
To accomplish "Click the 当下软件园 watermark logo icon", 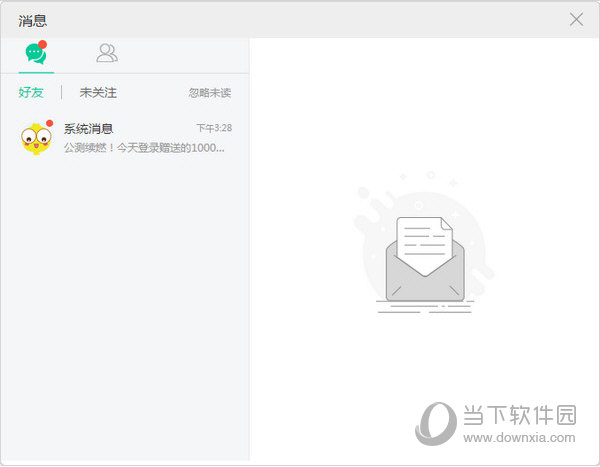I will click(434, 422).
